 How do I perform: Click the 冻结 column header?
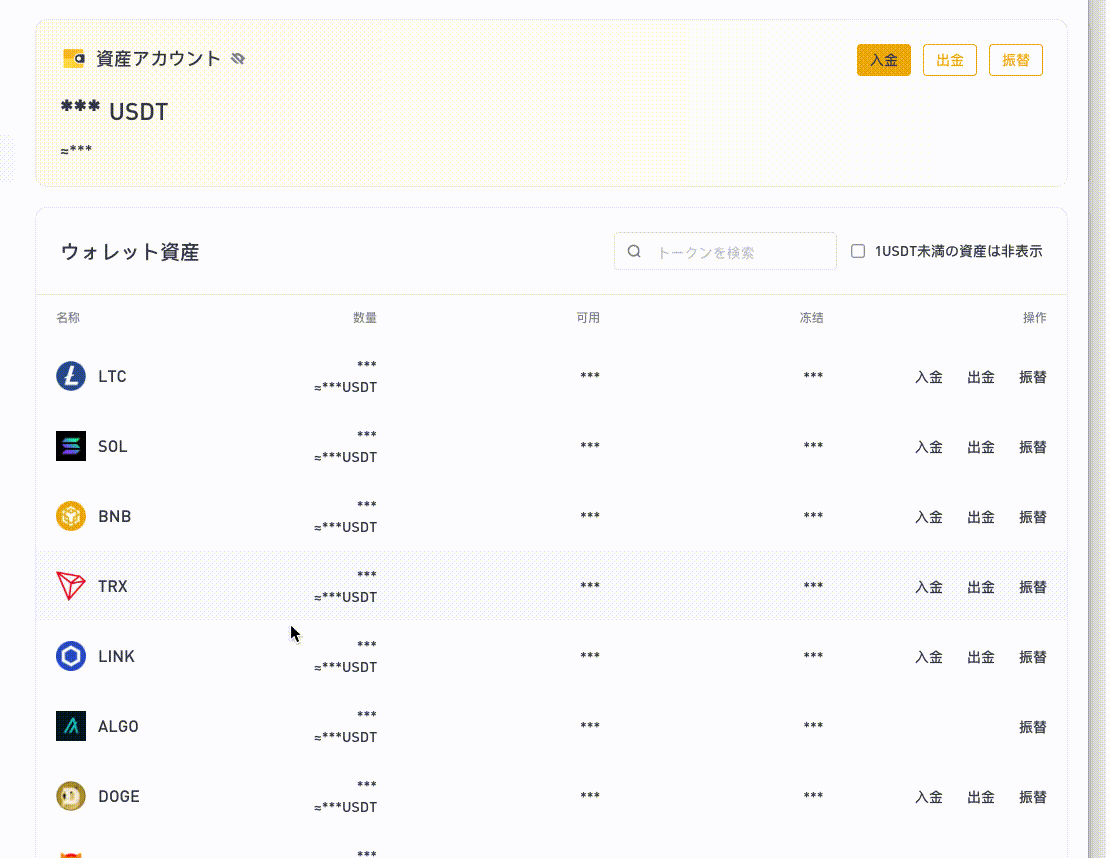(811, 318)
